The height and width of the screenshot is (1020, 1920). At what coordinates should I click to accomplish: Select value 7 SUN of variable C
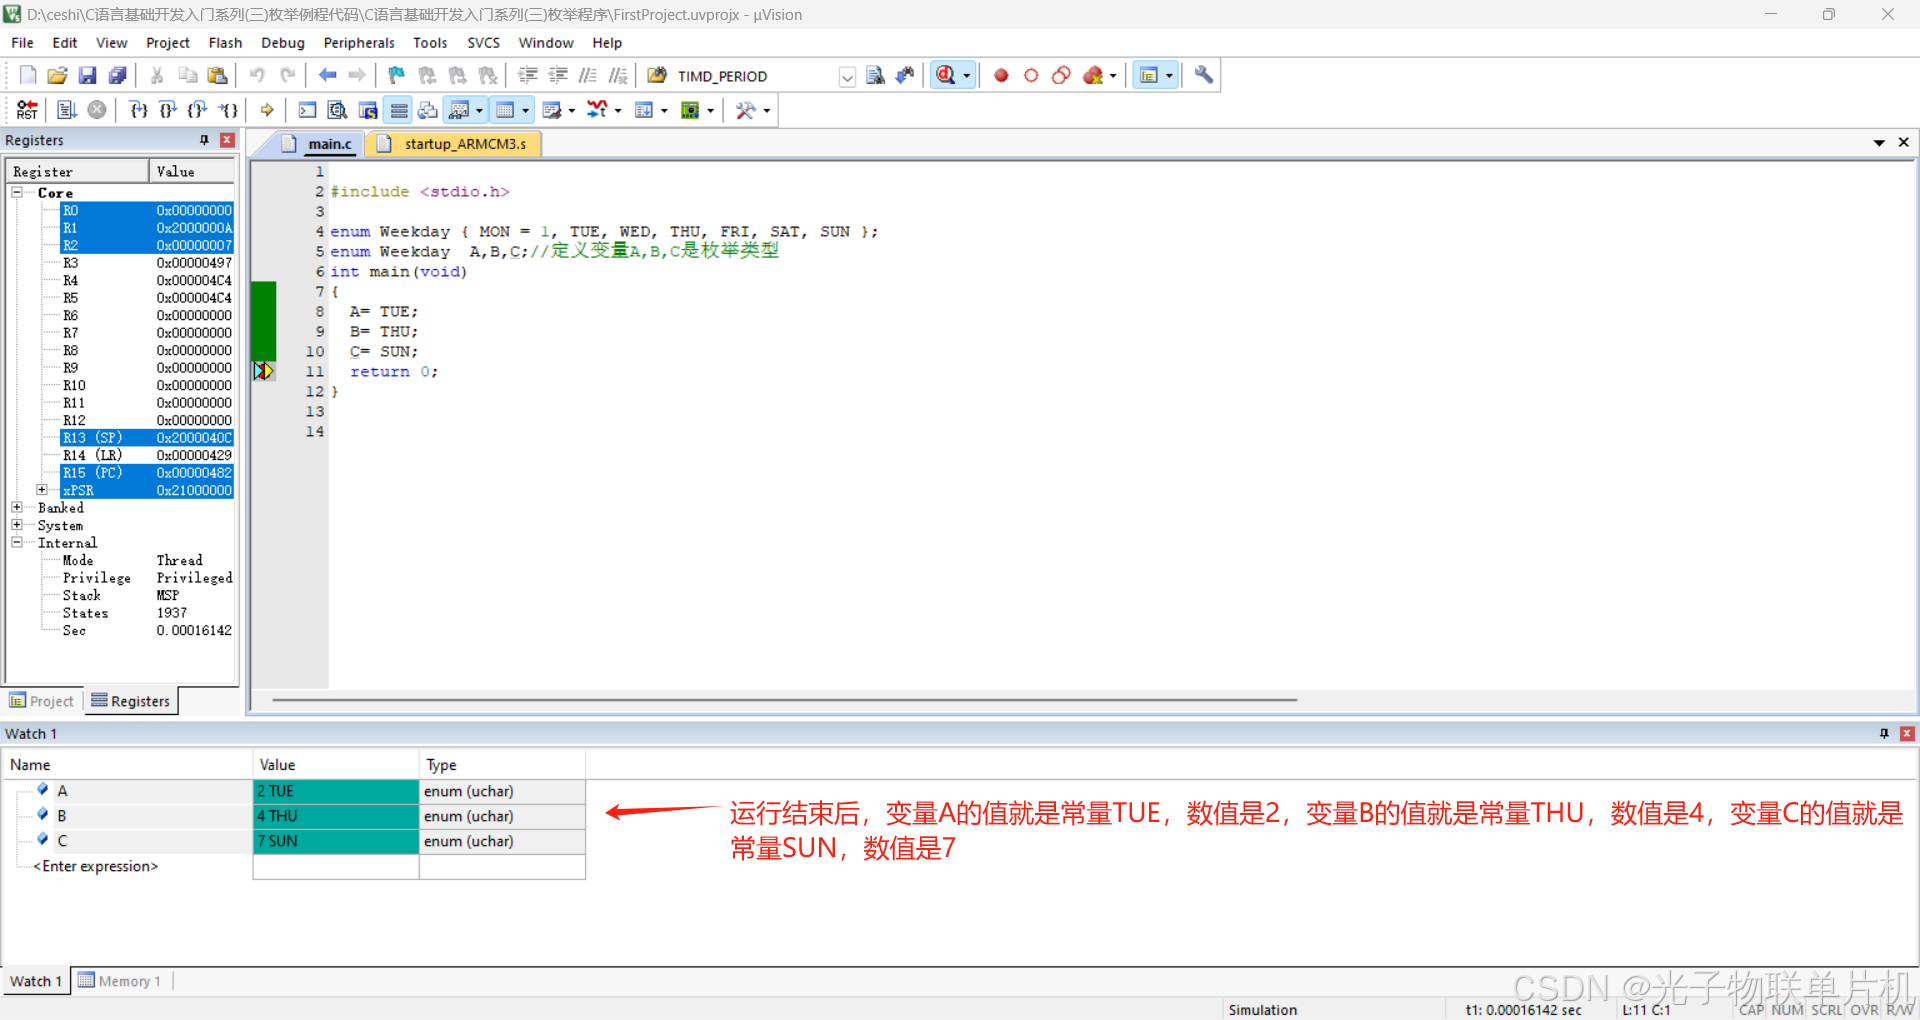[x=336, y=841]
